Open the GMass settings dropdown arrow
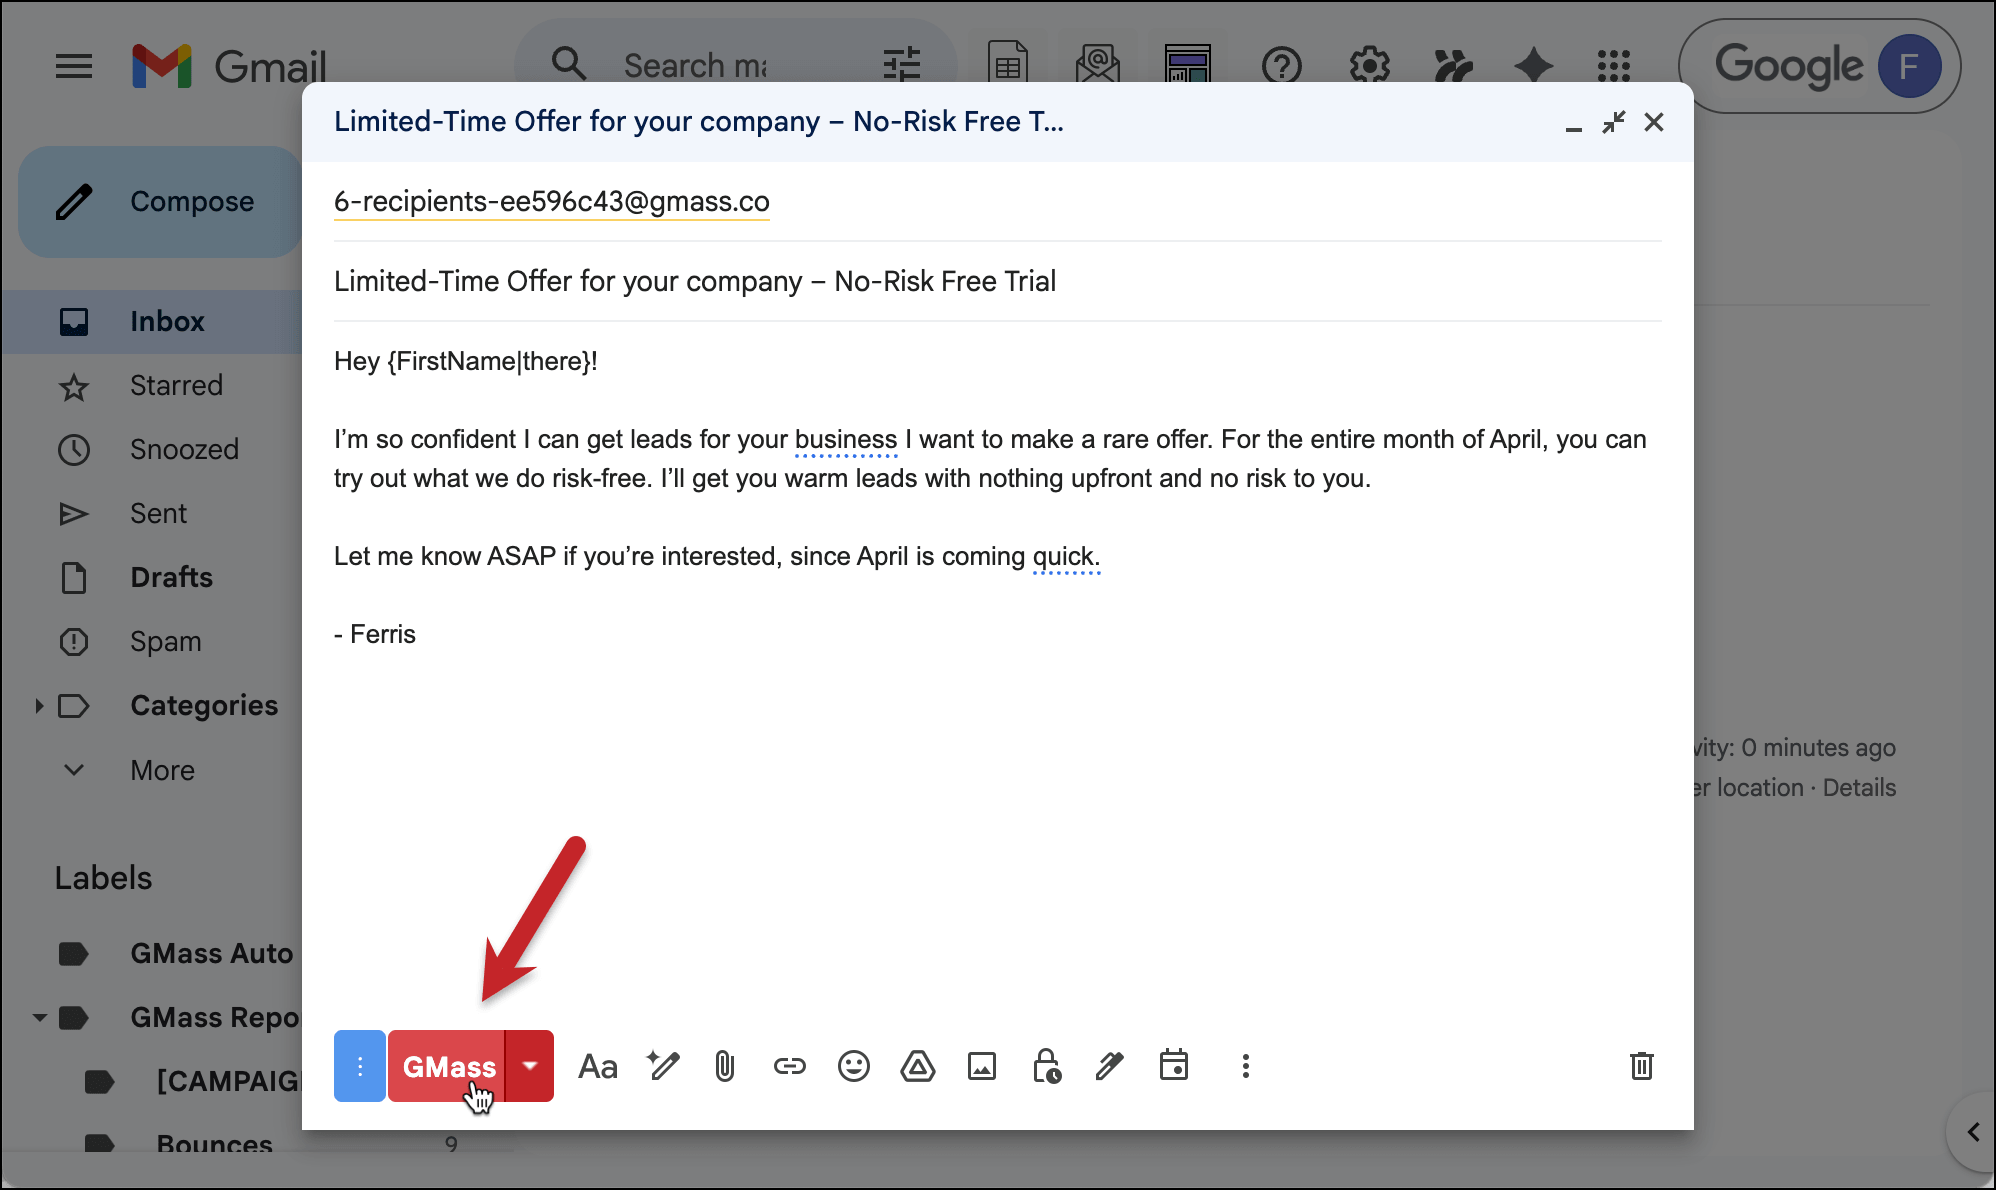The height and width of the screenshot is (1190, 1996). coord(530,1066)
